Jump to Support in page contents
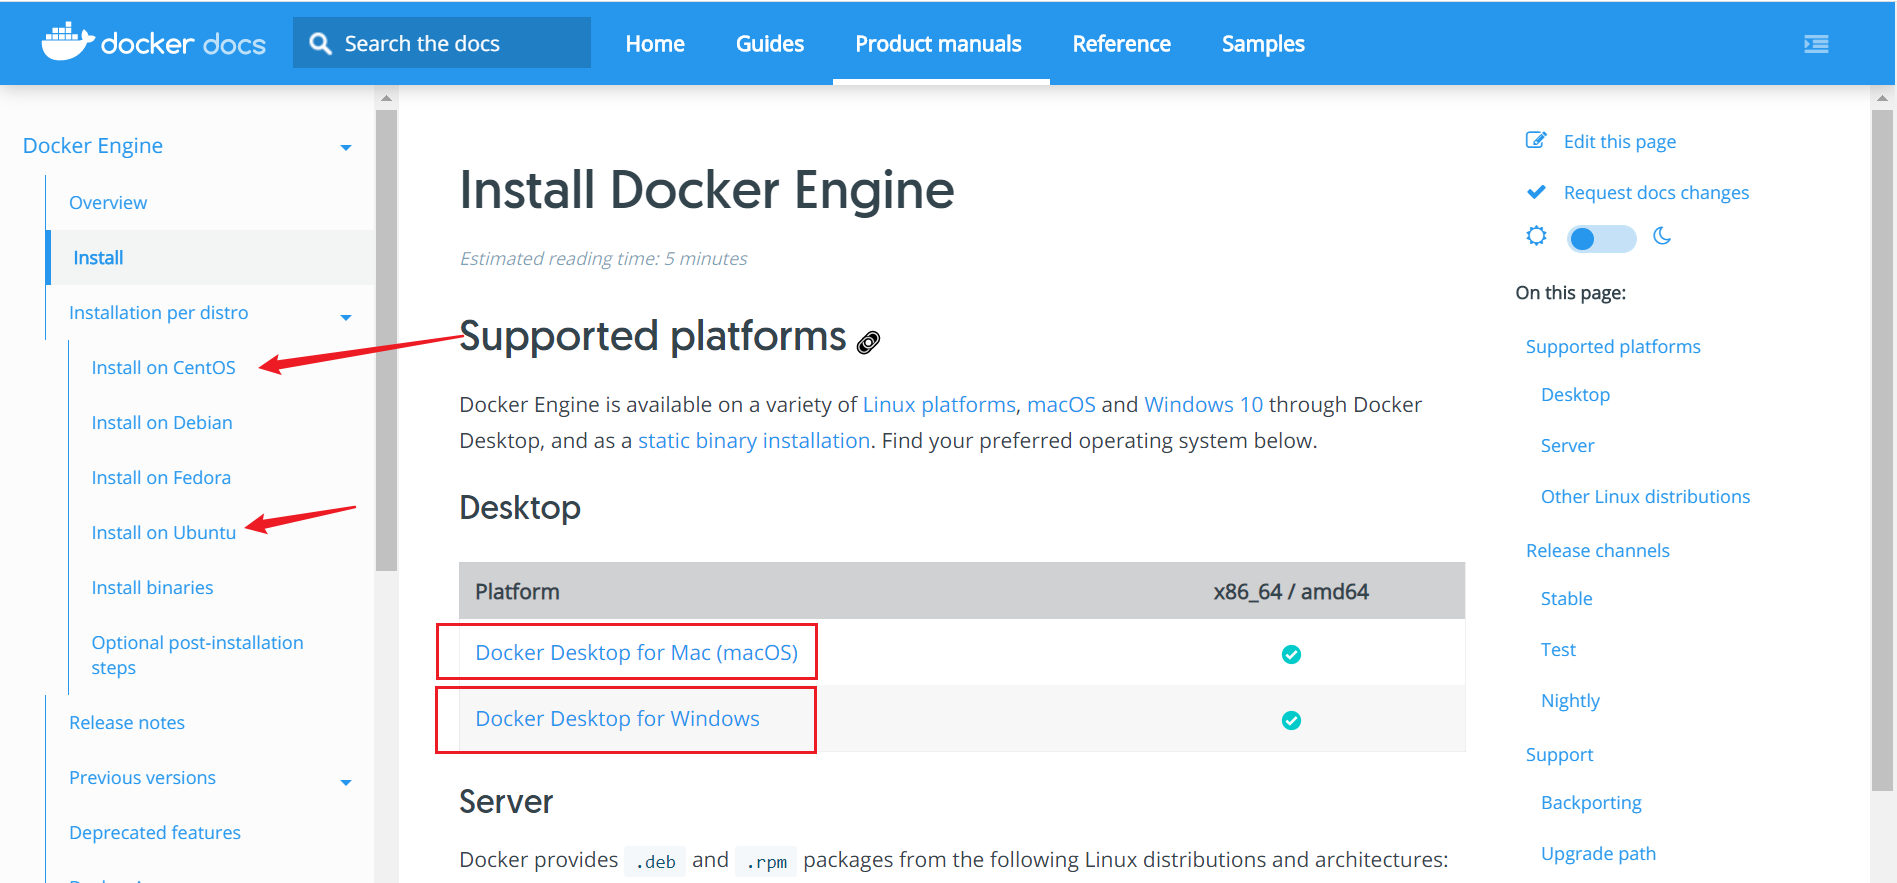 point(1559,755)
